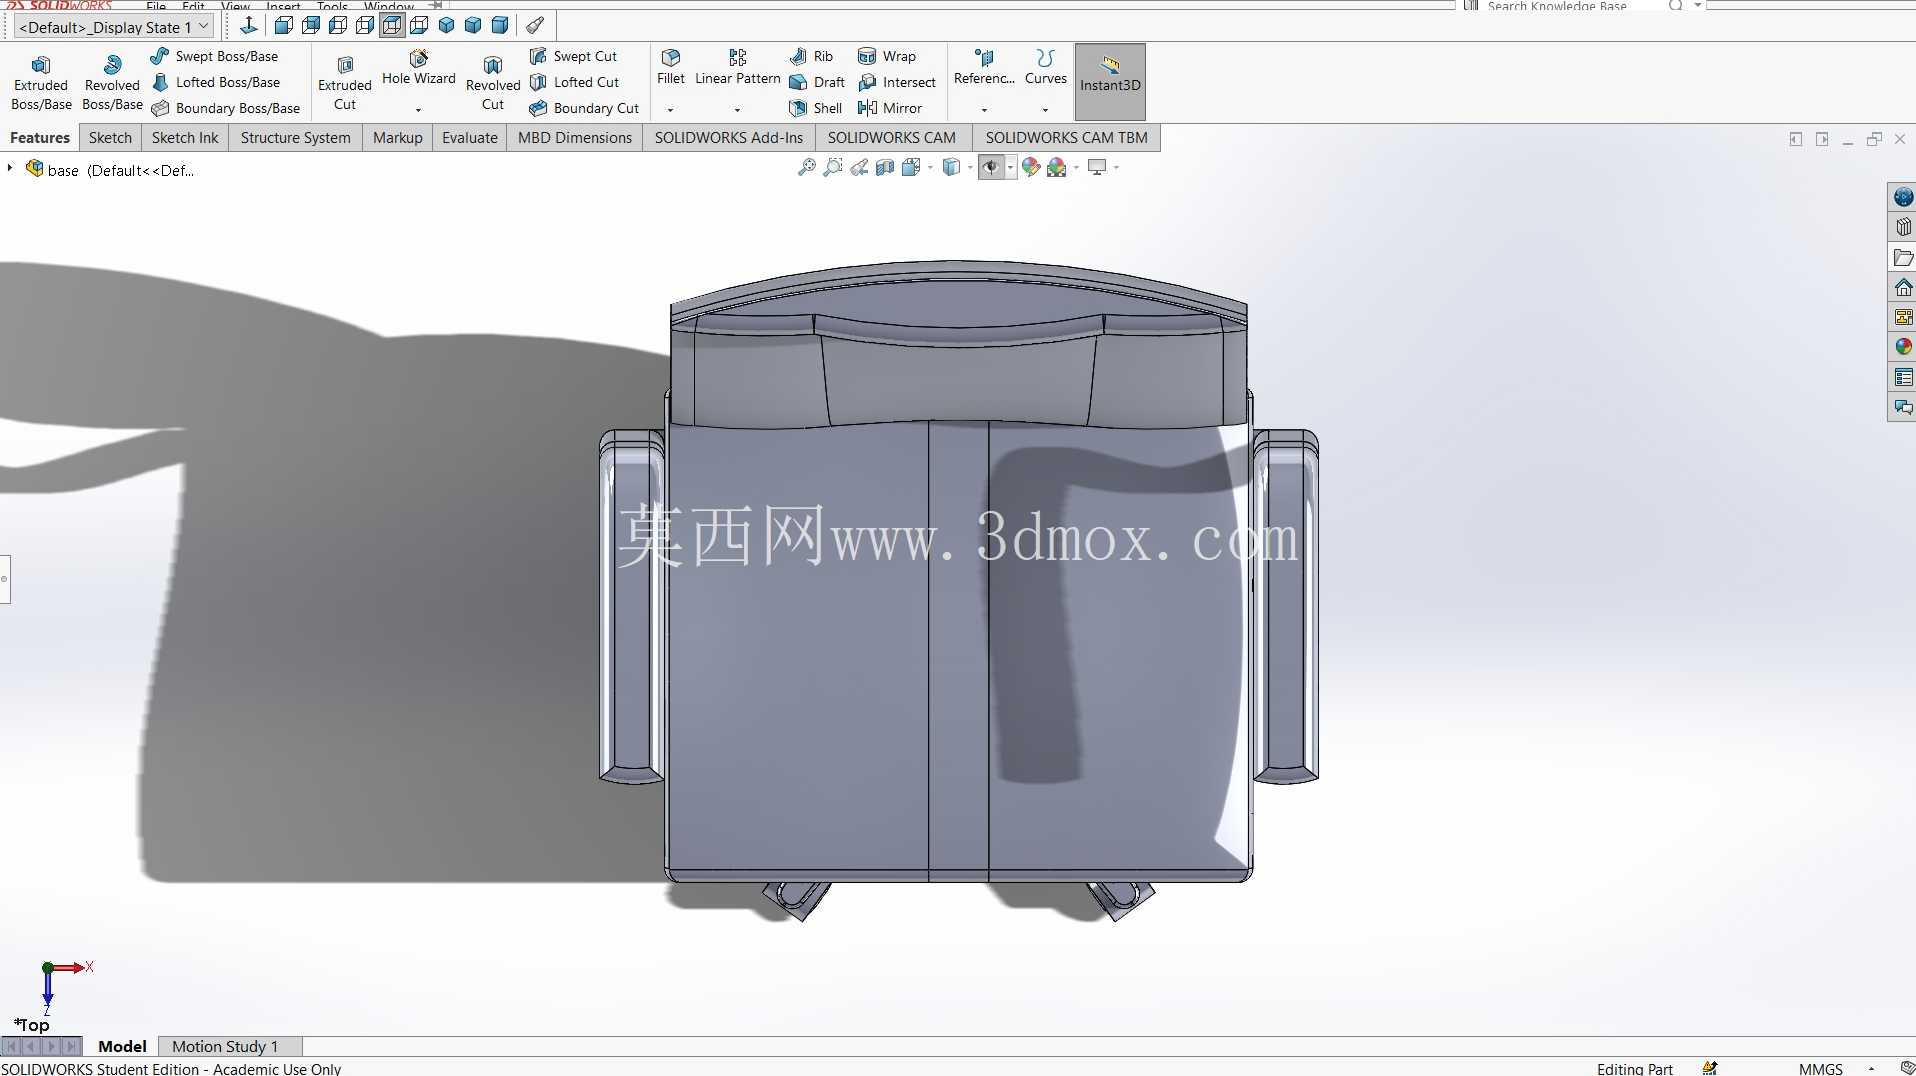
Task: Expand Linear Pattern dropdown arrow
Action: point(738,110)
